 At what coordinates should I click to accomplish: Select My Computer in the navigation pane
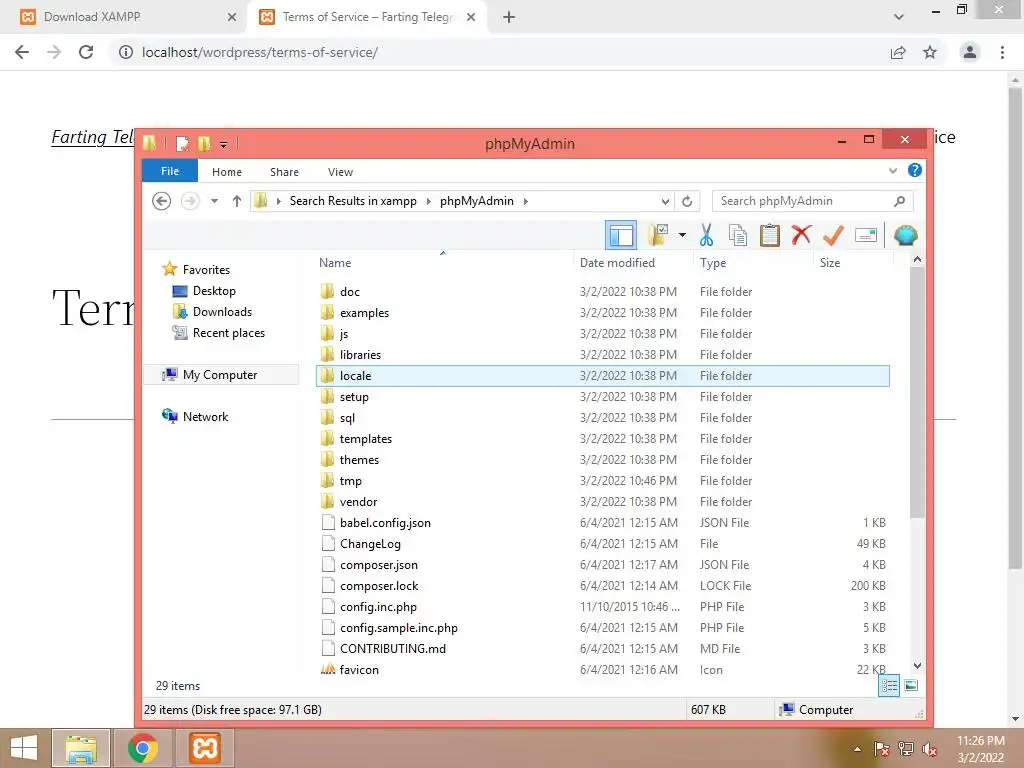click(221, 375)
